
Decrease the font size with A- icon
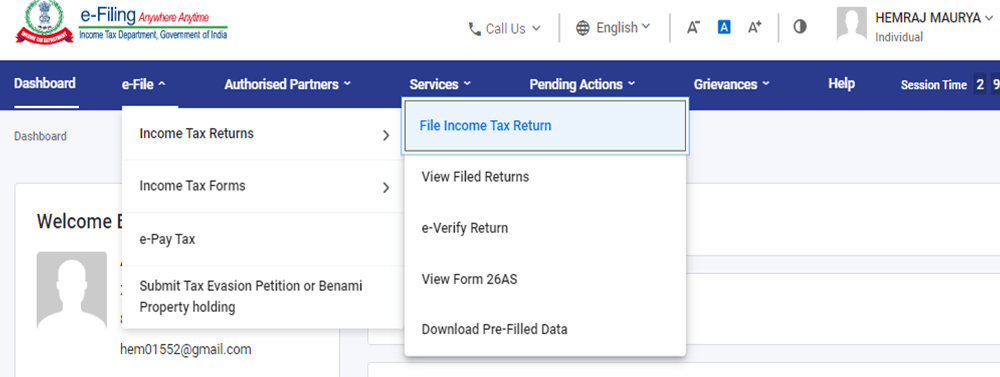[x=693, y=27]
